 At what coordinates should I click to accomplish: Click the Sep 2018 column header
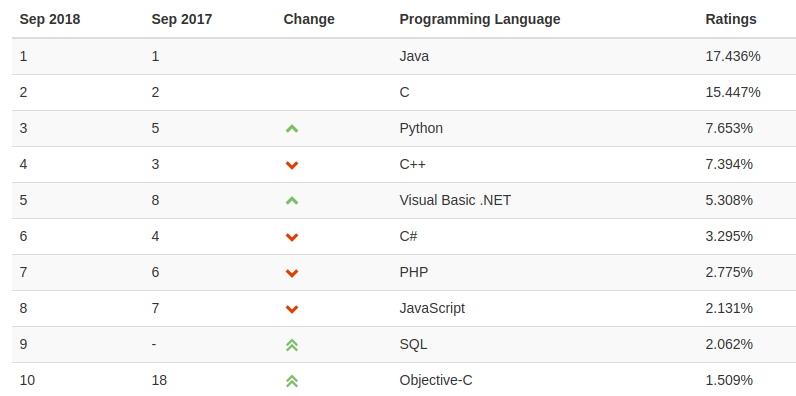coord(50,19)
